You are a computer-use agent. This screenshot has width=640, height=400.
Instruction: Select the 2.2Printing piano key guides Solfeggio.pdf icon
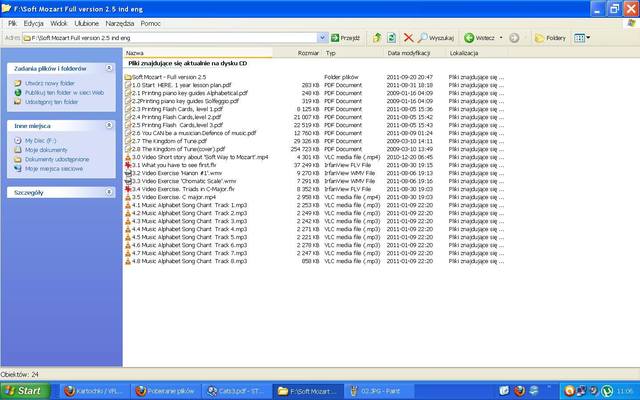(128, 101)
